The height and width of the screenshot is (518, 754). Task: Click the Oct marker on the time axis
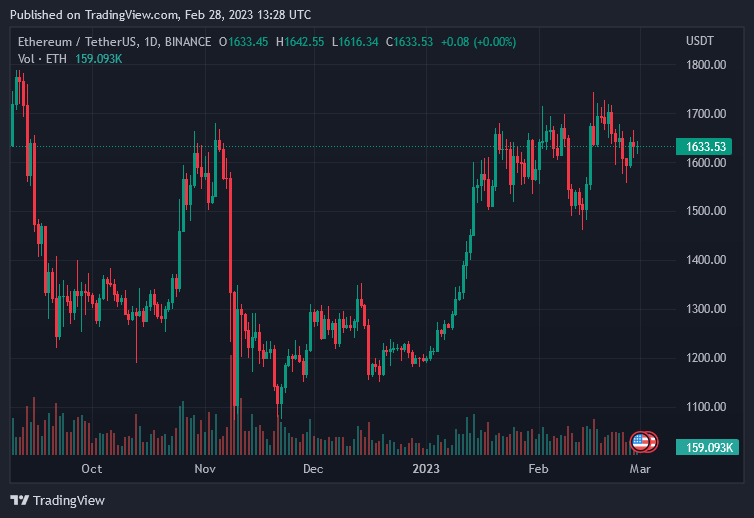point(91,468)
